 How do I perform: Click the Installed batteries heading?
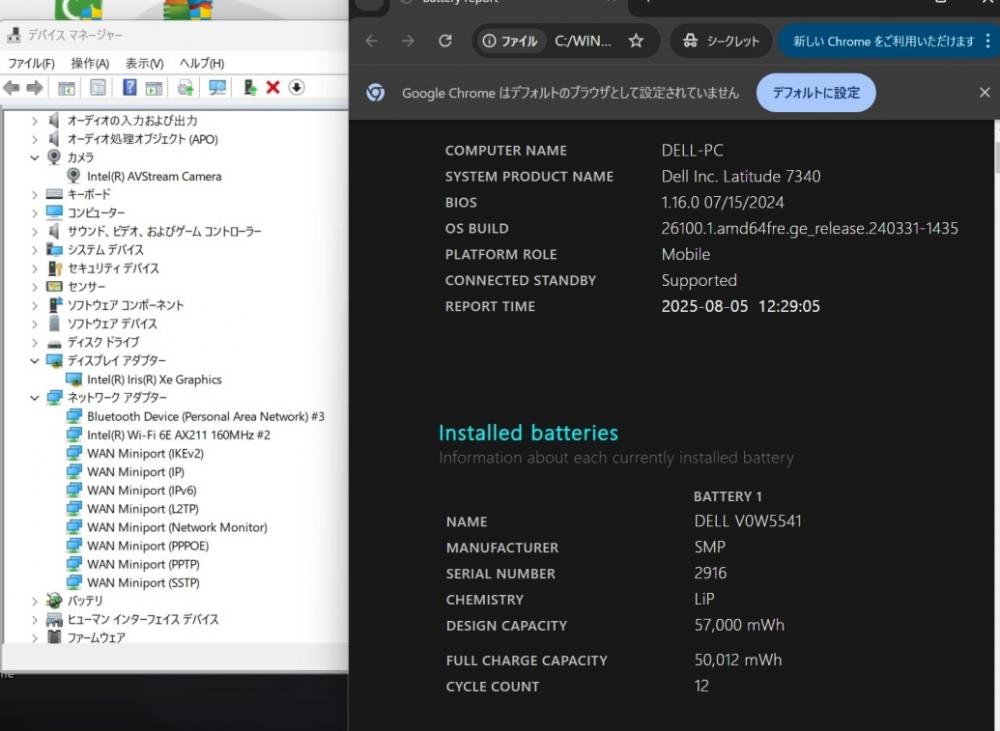[x=528, y=433]
